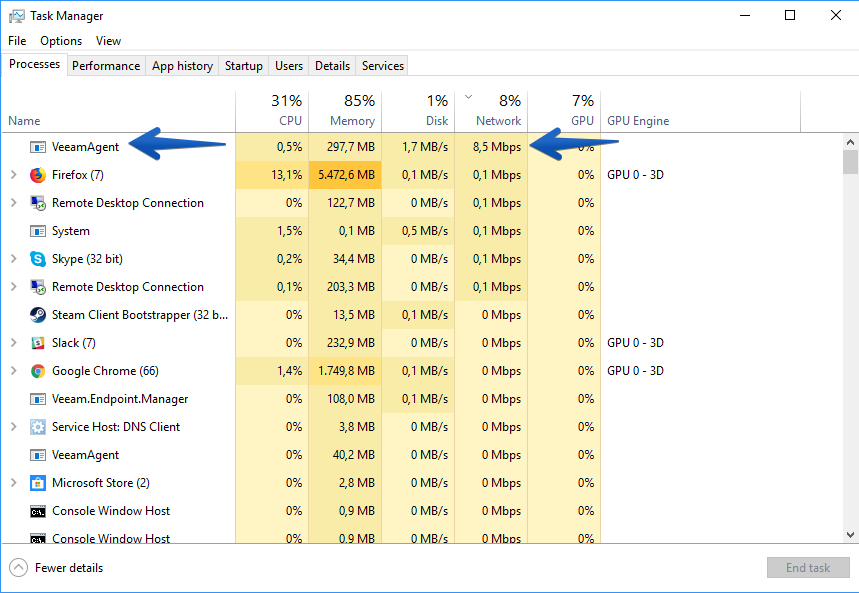Viewport: 859px width, 593px height.
Task: Sort by the GPU Engine column header
Action: (701, 111)
